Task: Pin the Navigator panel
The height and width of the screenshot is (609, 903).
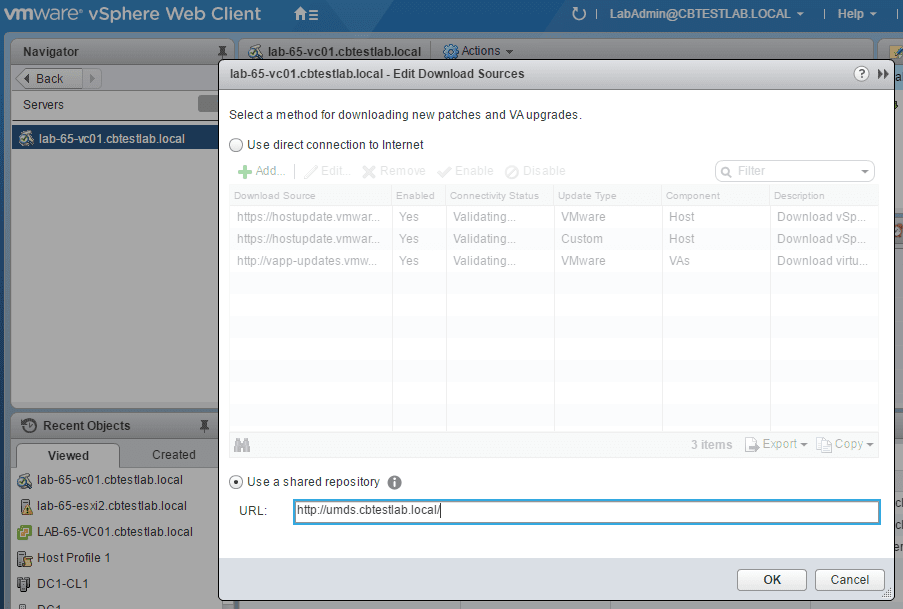Action: [x=222, y=51]
